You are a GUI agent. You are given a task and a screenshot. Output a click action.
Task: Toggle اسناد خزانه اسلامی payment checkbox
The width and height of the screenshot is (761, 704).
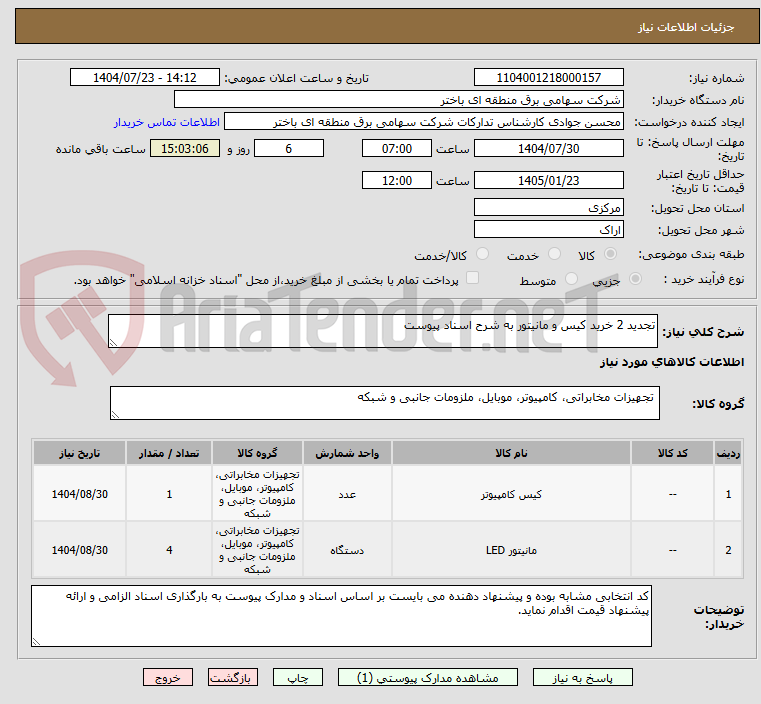(472, 278)
